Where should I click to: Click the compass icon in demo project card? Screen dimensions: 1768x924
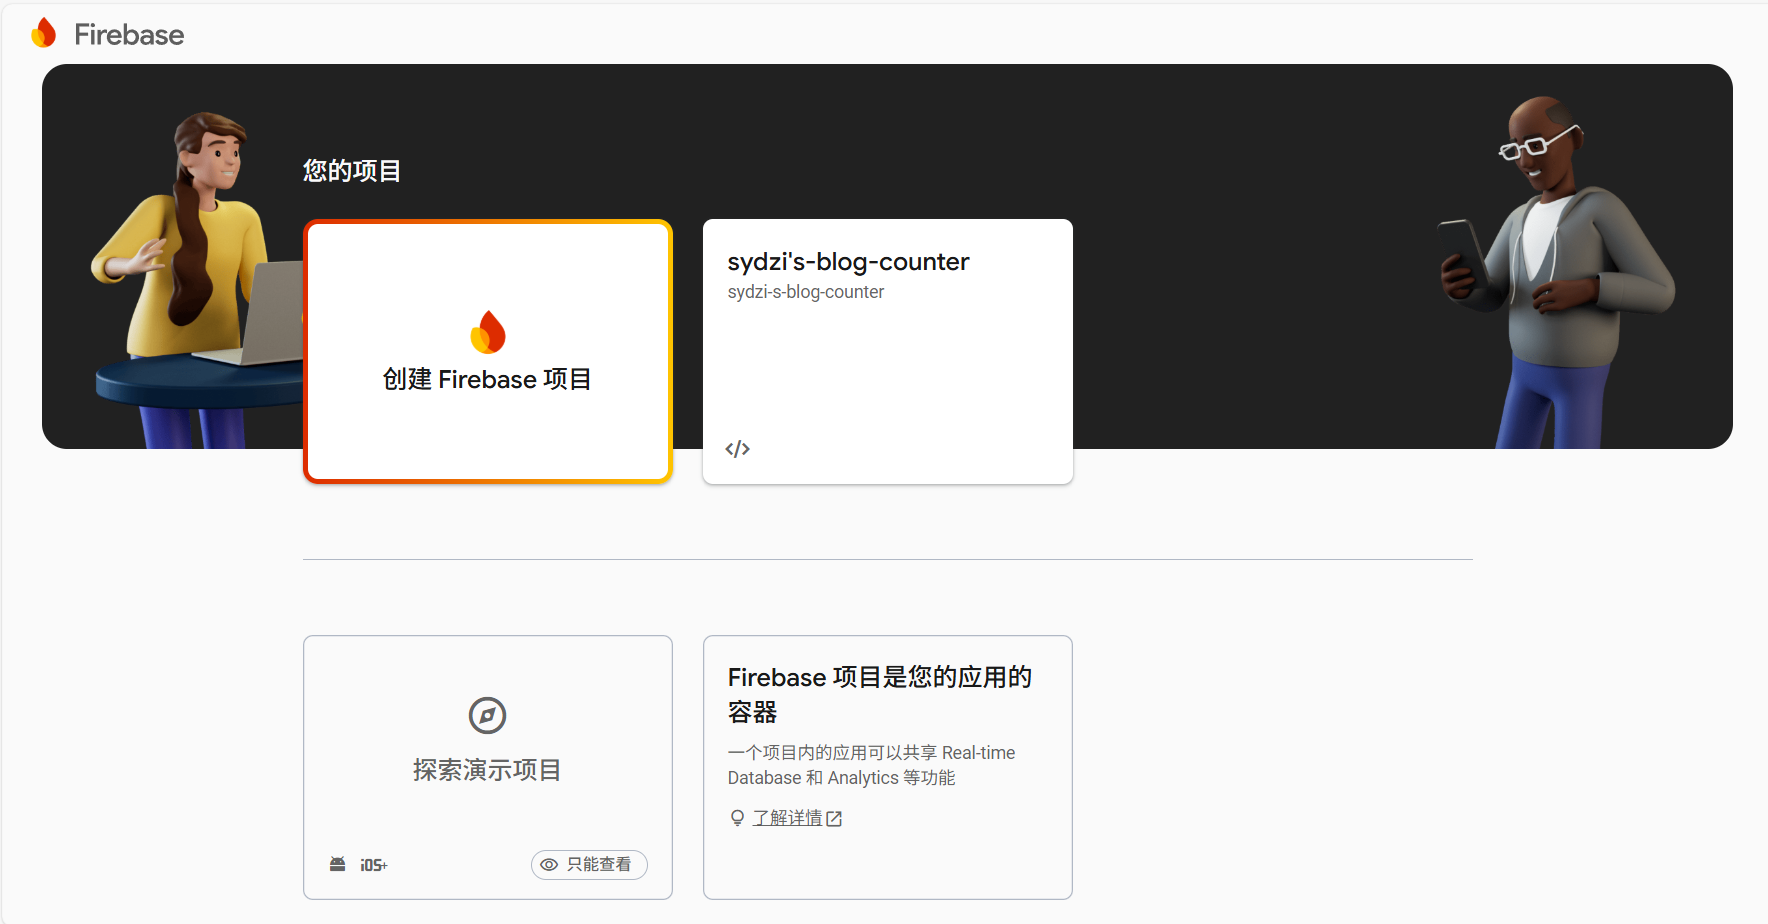[x=487, y=715]
